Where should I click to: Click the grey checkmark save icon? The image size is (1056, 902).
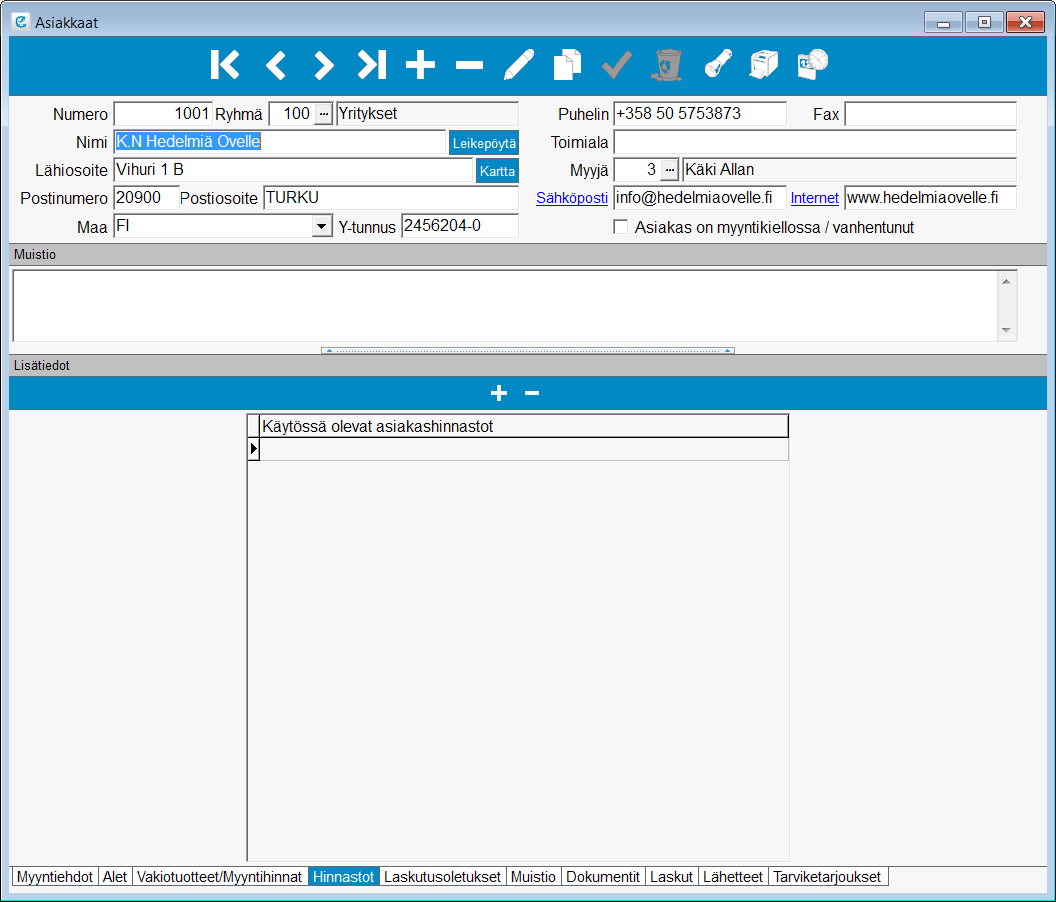click(617, 65)
